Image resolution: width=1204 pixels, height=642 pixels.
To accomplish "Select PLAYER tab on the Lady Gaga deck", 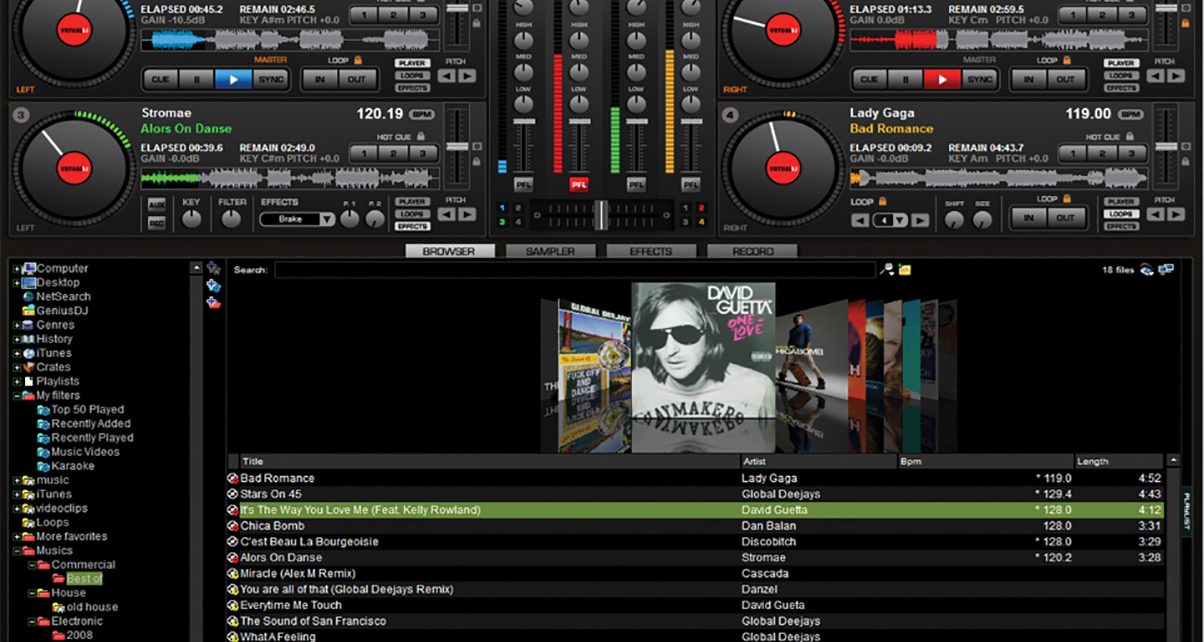I will (x=1121, y=202).
